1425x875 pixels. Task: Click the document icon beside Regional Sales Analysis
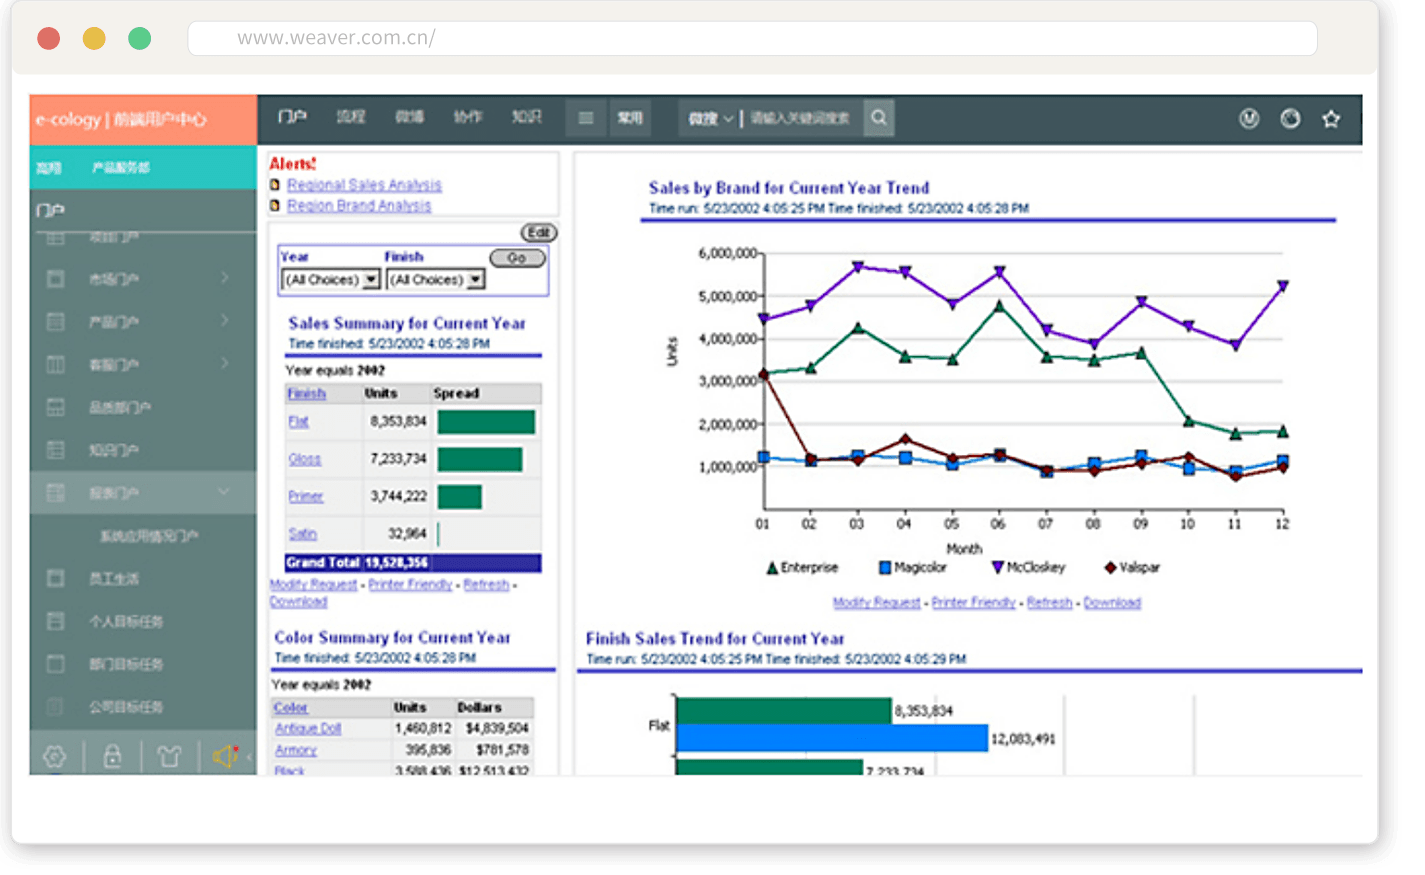(275, 185)
